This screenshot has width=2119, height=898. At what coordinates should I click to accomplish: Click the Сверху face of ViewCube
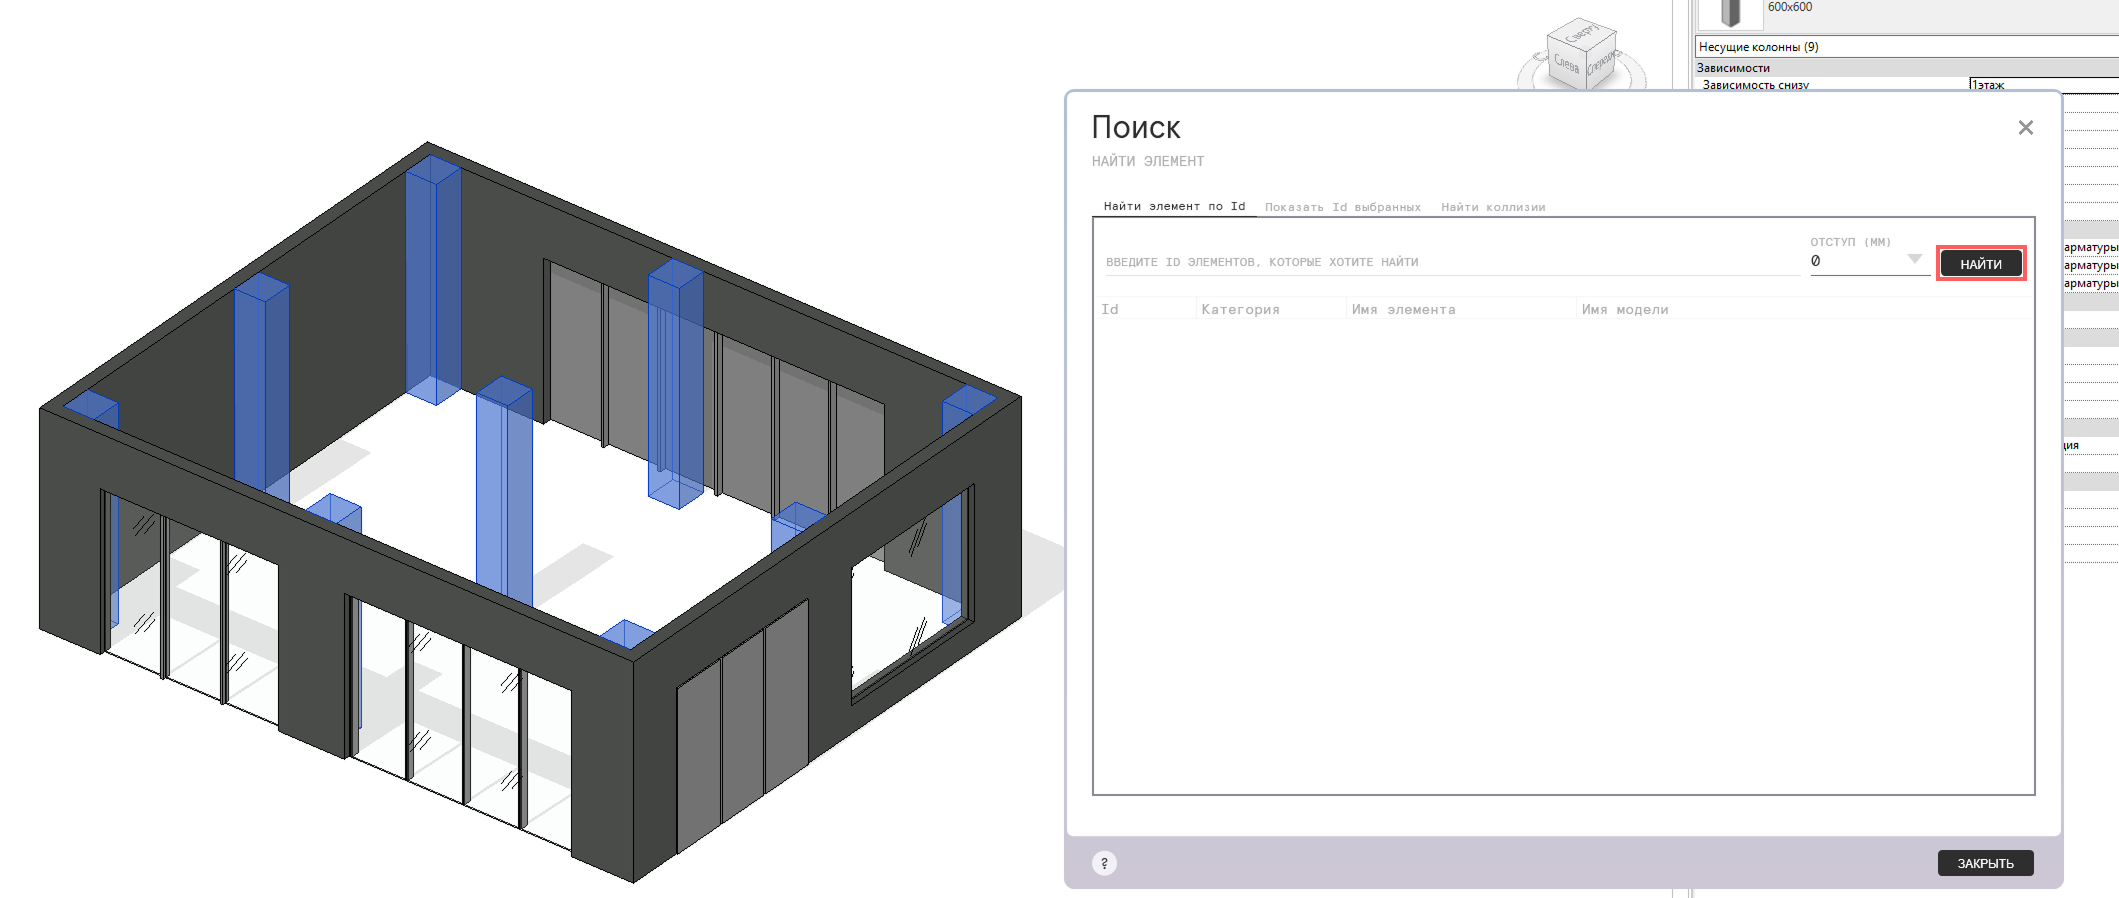pyautogui.click(x=1582, y=35)
